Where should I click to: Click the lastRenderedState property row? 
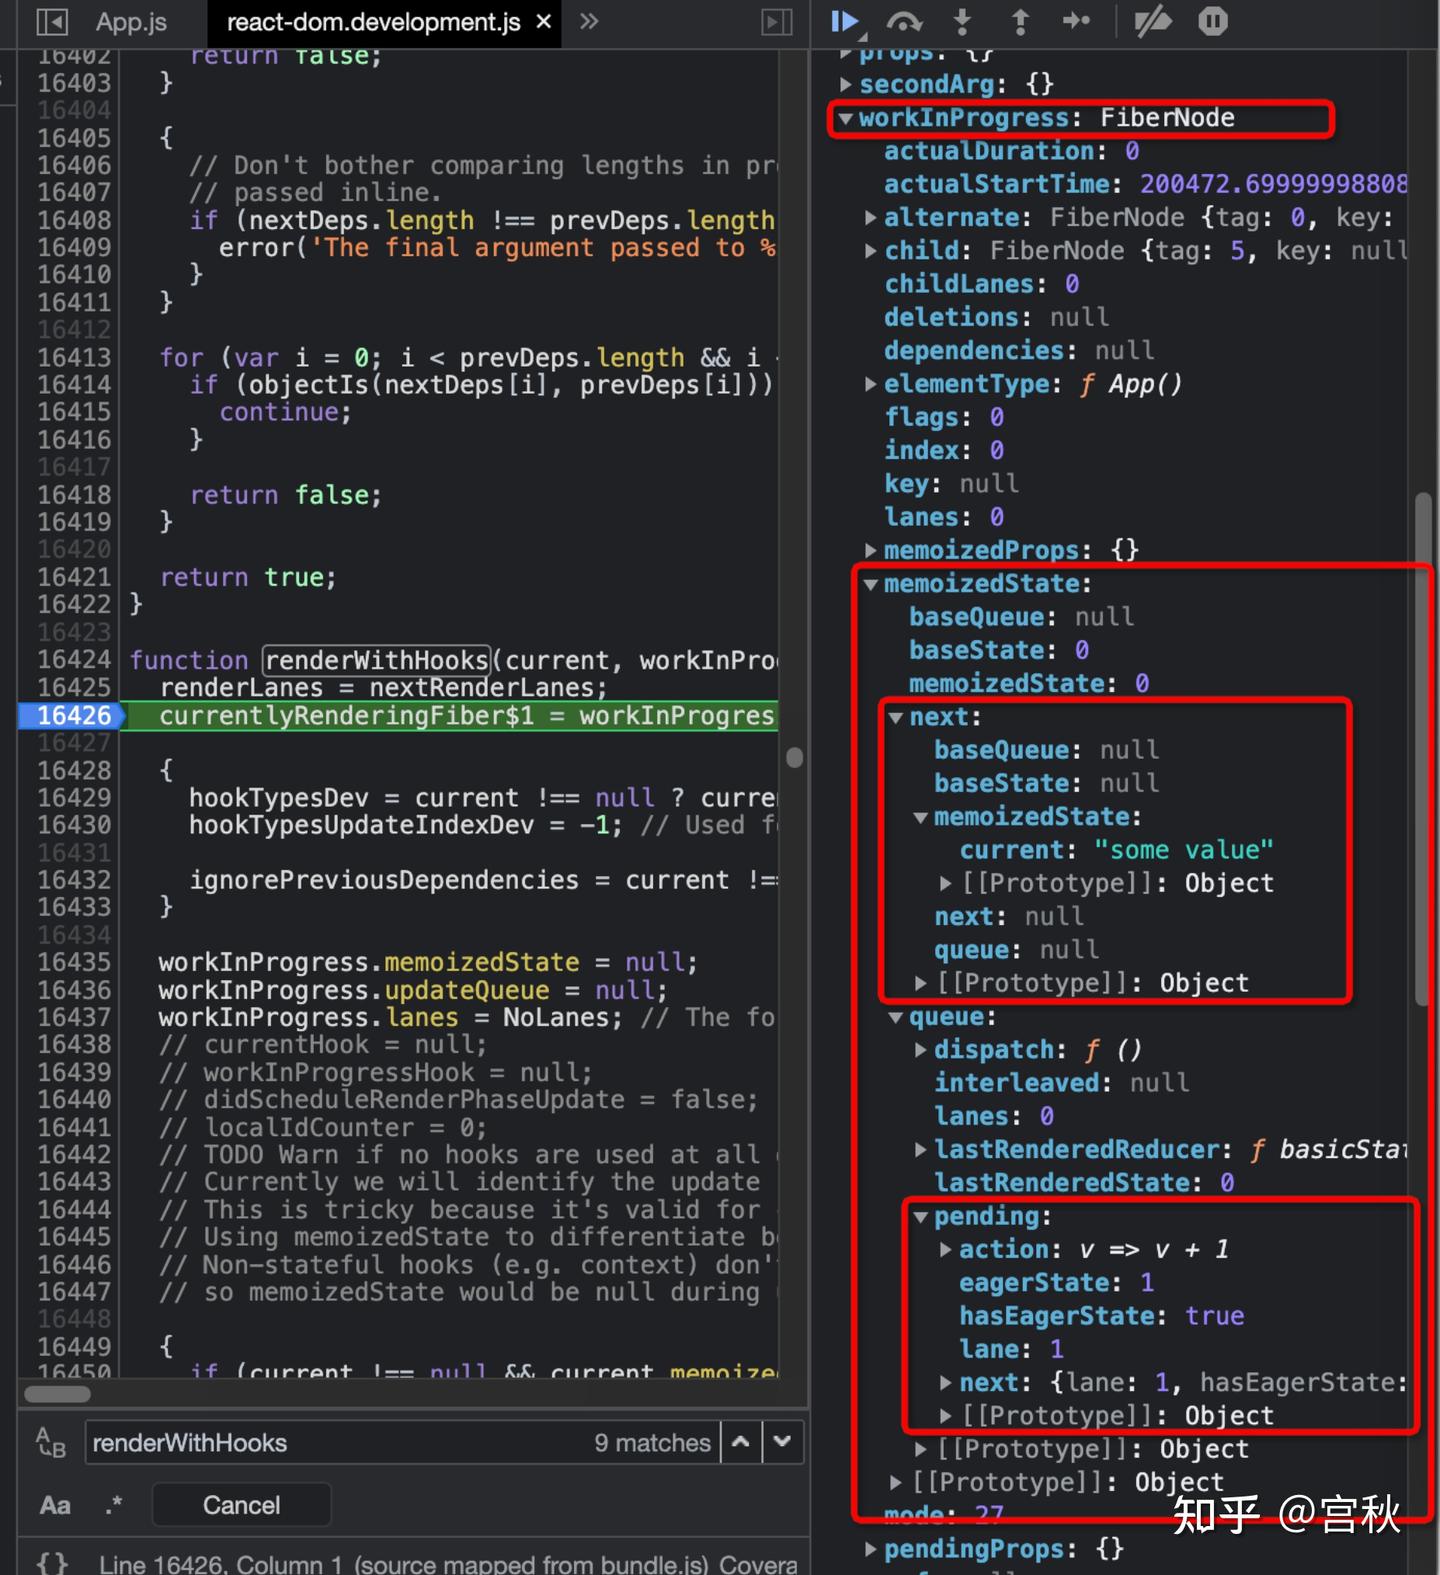1084,1183
